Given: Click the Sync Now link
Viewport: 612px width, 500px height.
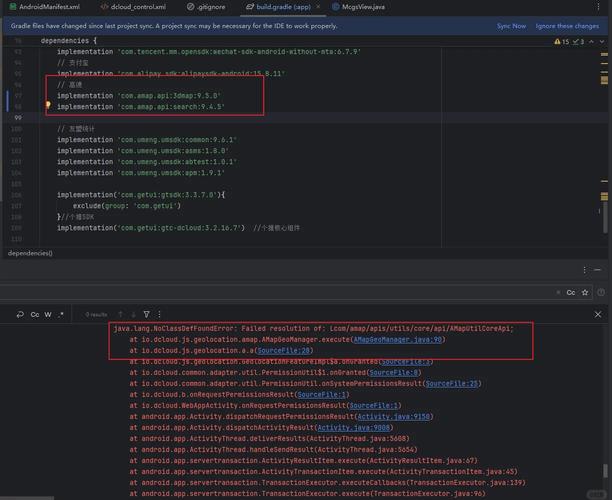Looking at the screenshot, I should click(x=511, y=26).
